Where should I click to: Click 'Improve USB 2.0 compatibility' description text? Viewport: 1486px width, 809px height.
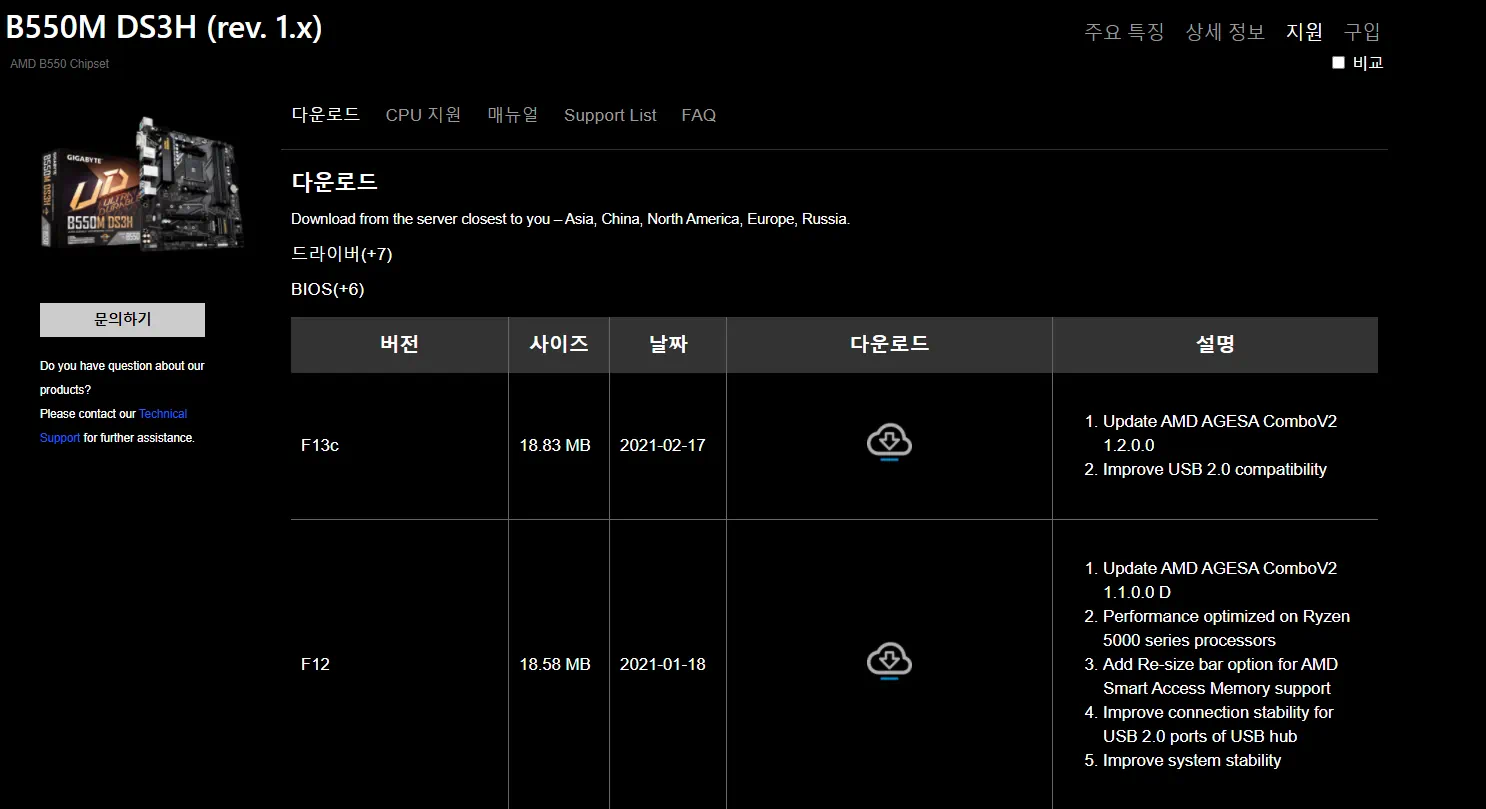[1214, 469]
